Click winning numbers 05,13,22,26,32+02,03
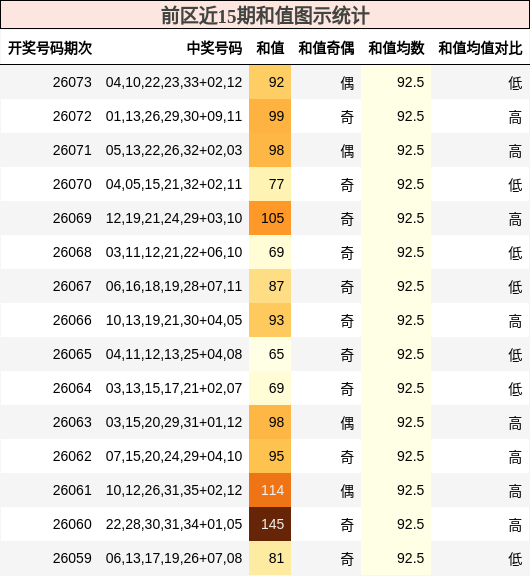The height and width of the screenshot is (576, 530). pyautogui.click(x=174, y=150)
